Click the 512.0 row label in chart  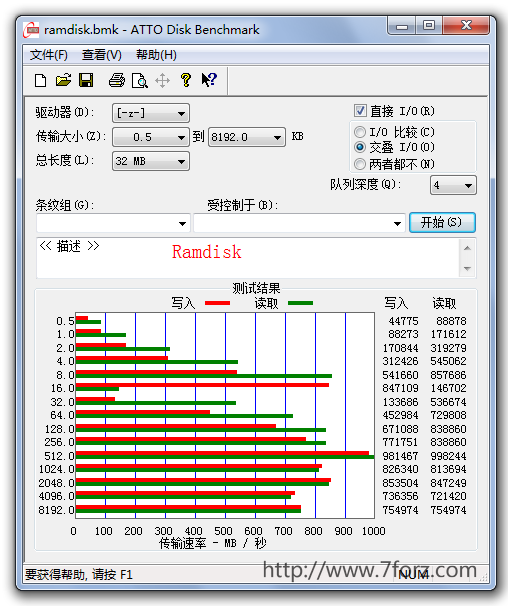59,456
